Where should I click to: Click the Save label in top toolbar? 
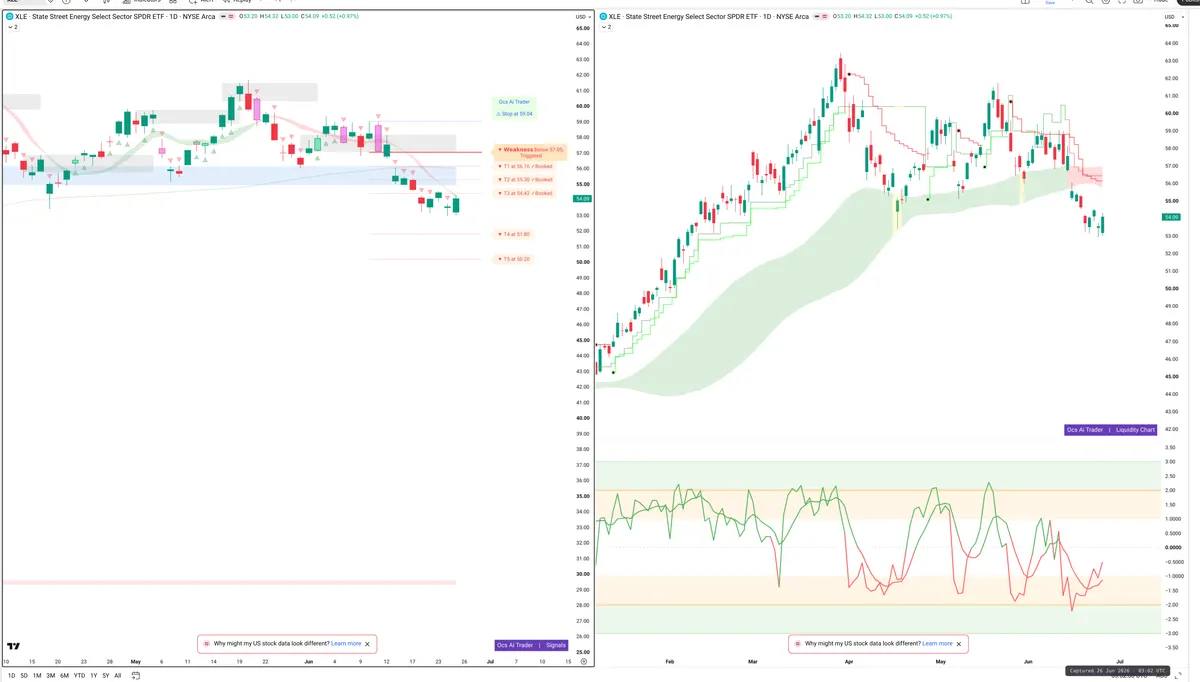coord(1050,3)
